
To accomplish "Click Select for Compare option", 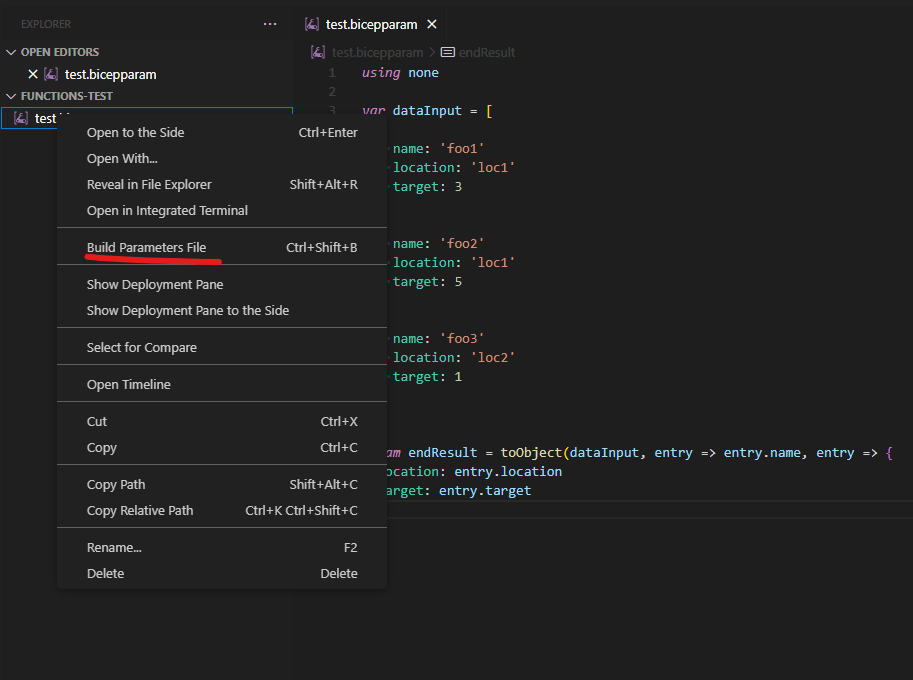I will (x=141, y=347).
